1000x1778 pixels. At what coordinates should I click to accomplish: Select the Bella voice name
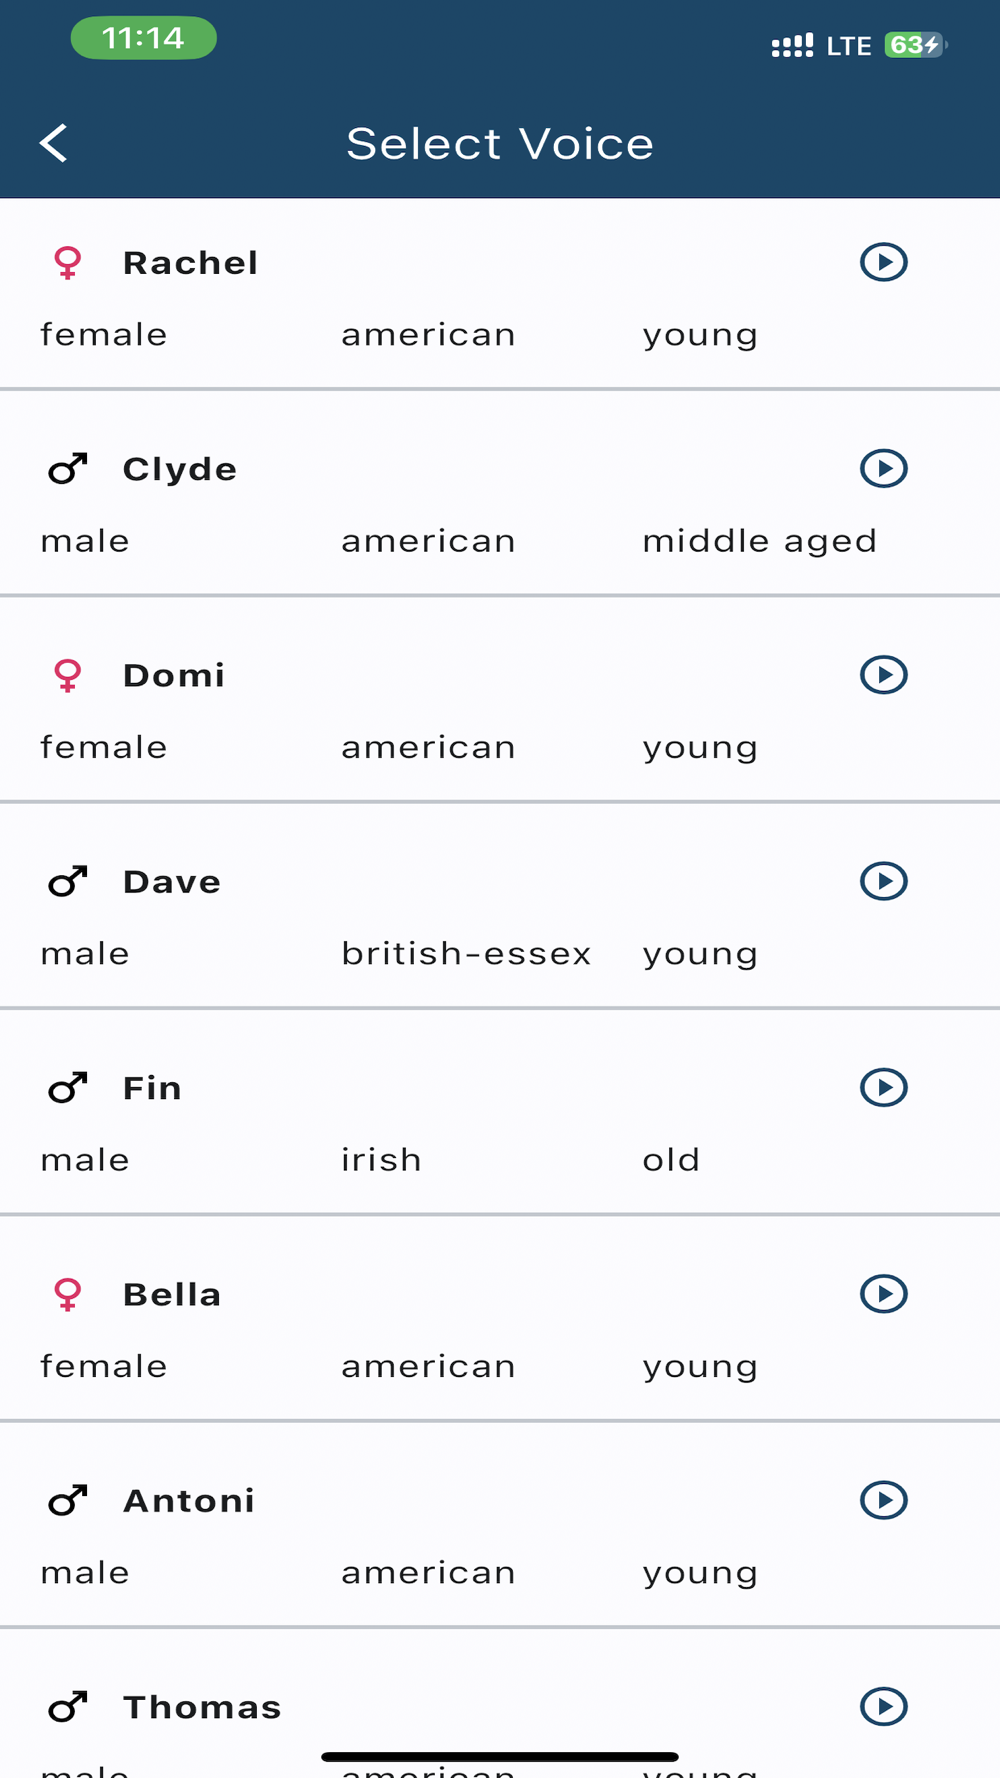(x=171, y=1294)
